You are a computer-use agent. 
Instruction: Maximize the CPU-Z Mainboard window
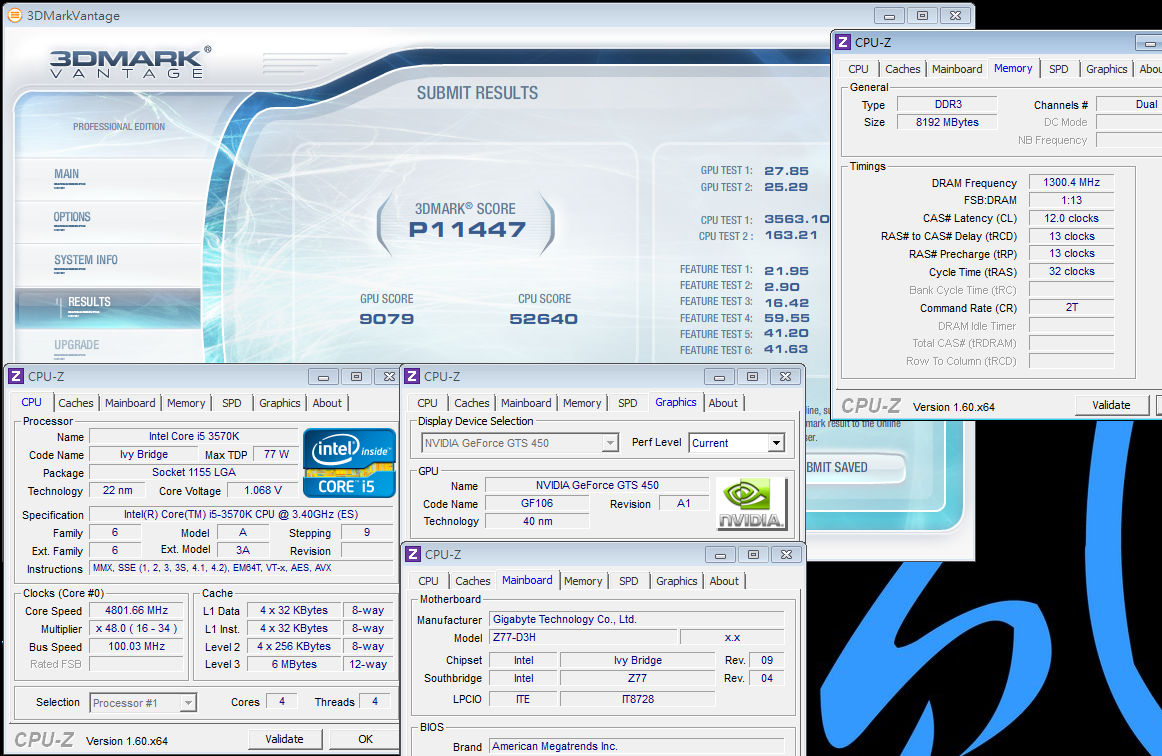(x=754, y=554)
